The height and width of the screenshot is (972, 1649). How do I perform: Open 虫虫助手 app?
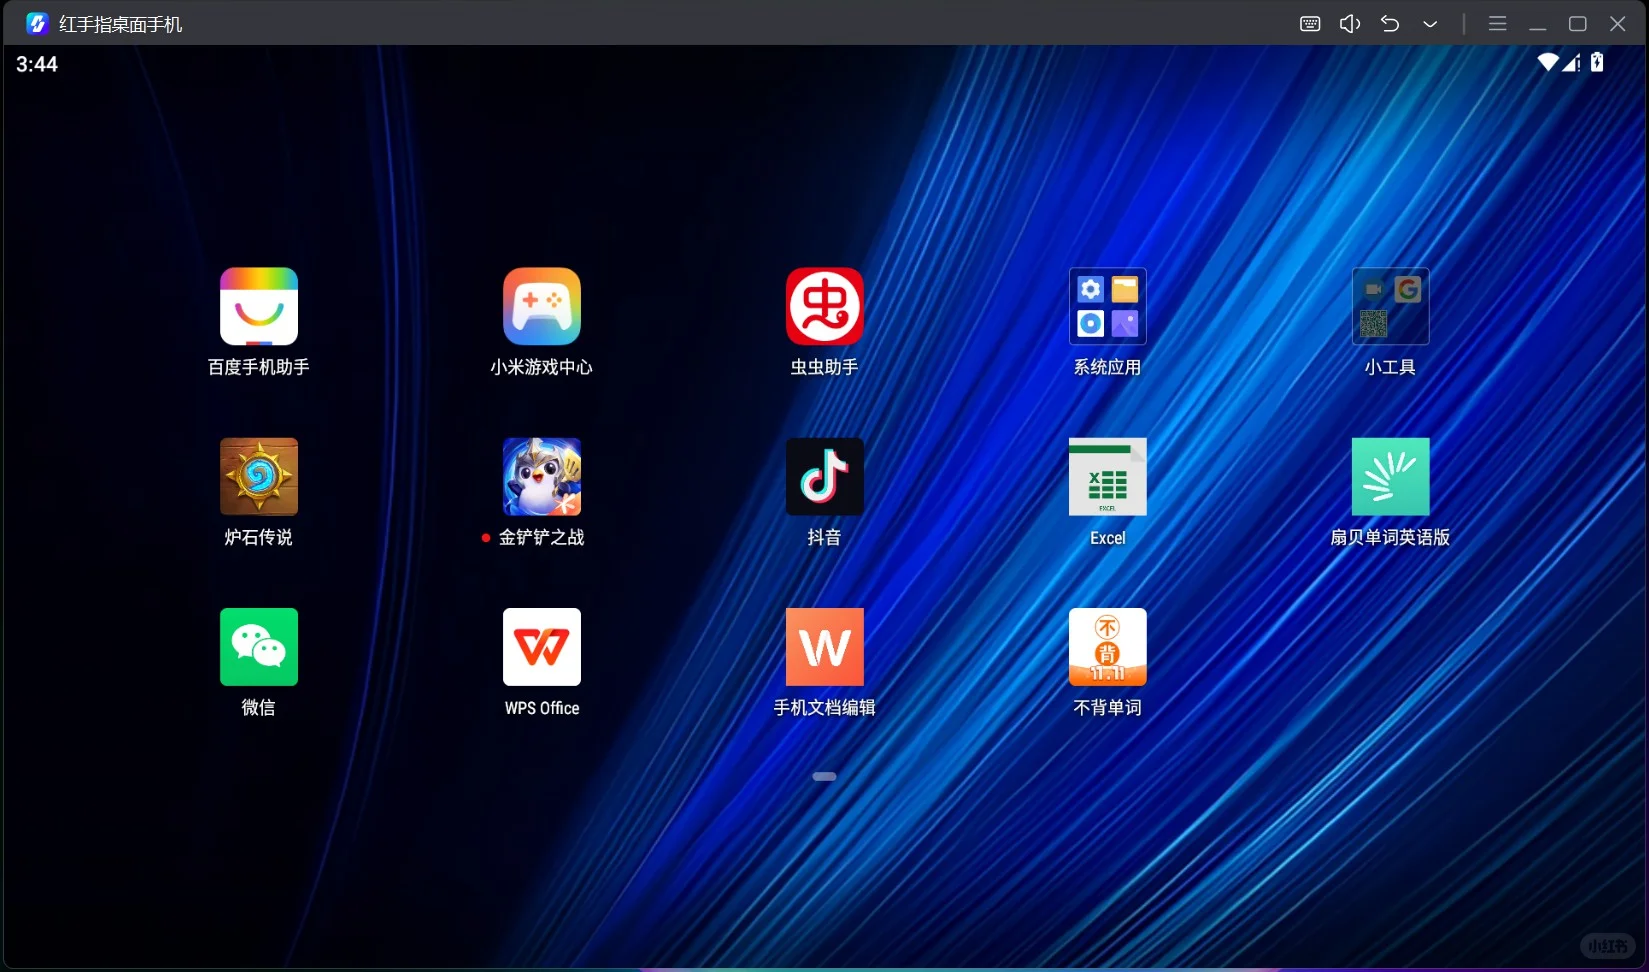click(825, 306)
